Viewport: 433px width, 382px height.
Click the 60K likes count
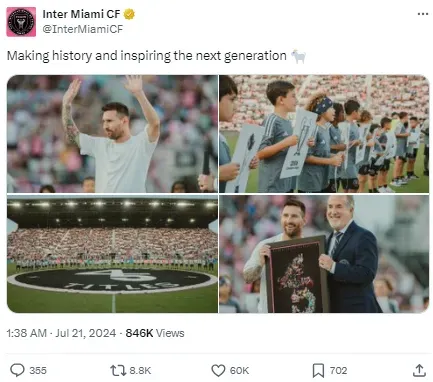pos(239,371)
